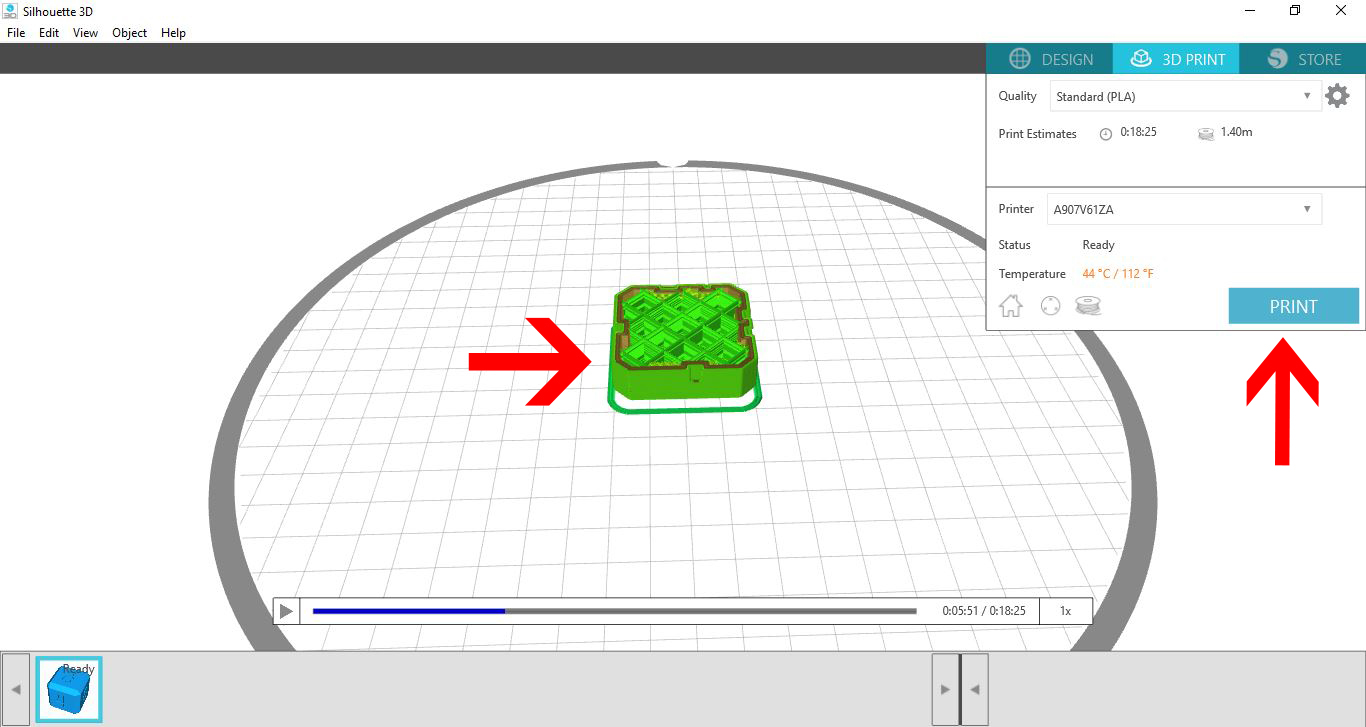Open the Quality Standard (PLA) dropdown
This screenshot has width=1366, height=727.
(x=1185, y=97)
